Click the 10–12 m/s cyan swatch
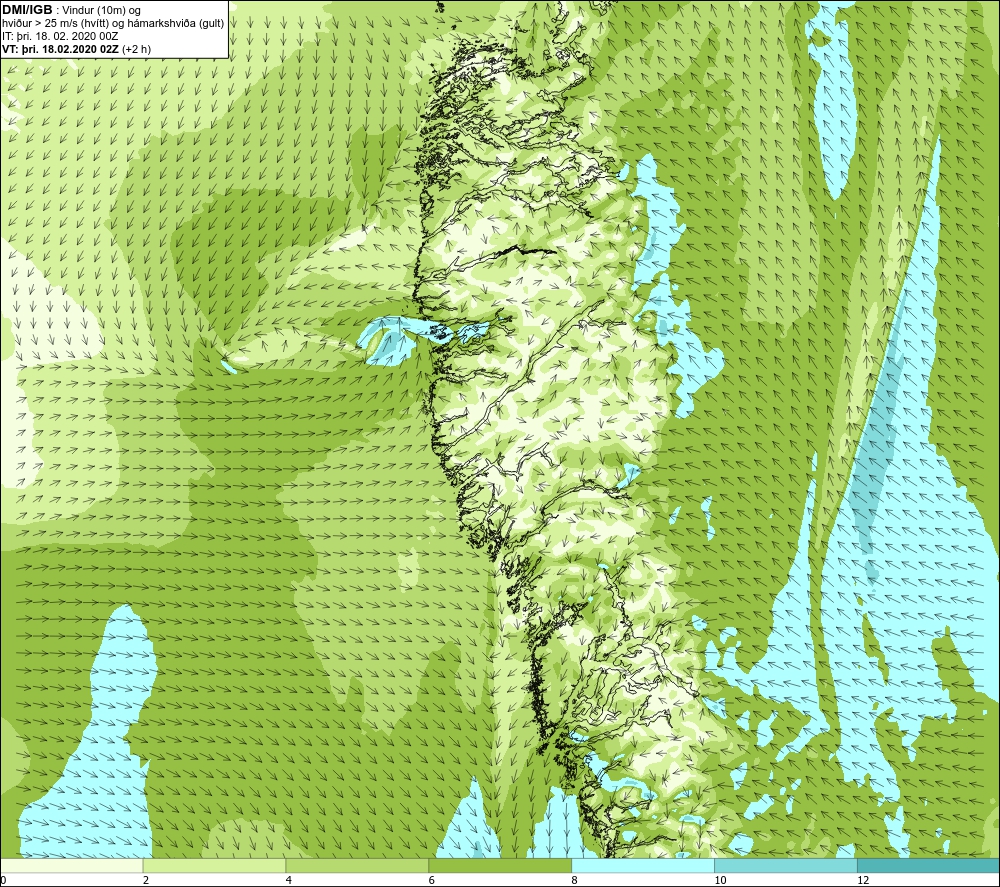This screenshot has height=887, width=1000. tap(786, 865)
